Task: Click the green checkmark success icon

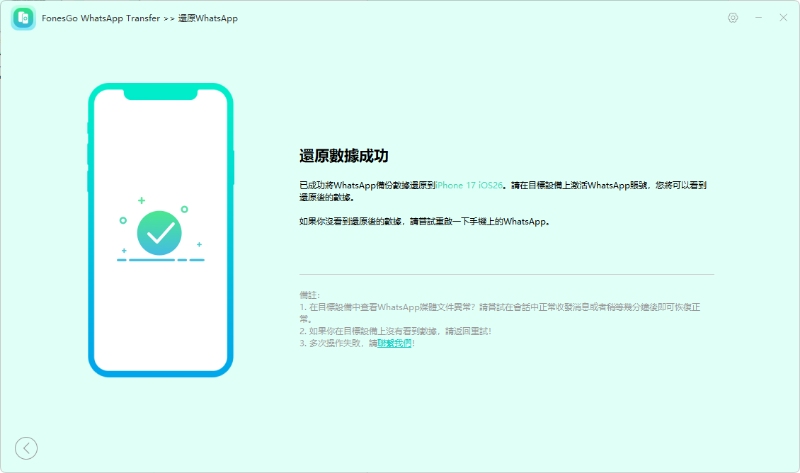Action: click(159, 233)
